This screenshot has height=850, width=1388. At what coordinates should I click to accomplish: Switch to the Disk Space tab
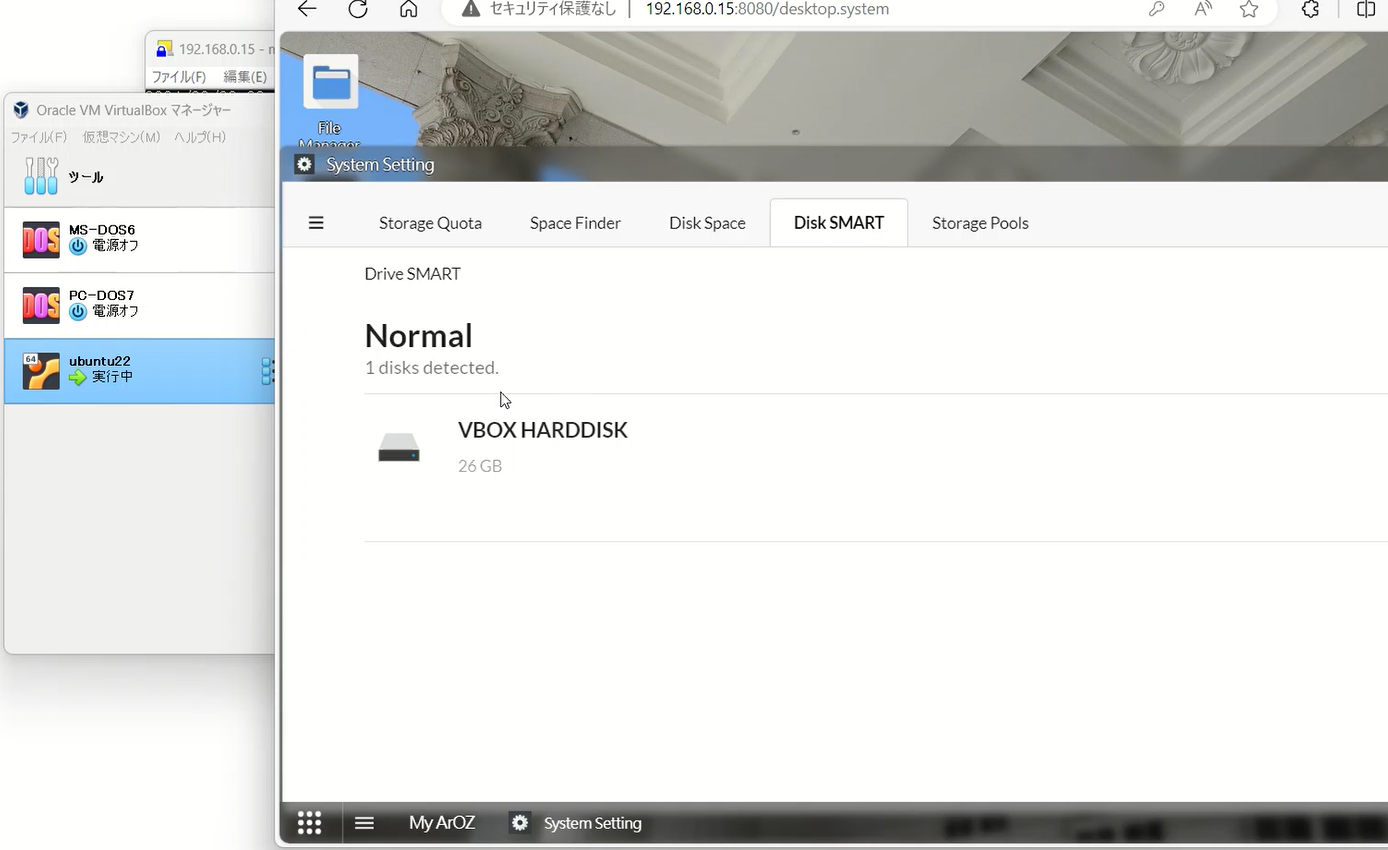[x=707, y=223]
